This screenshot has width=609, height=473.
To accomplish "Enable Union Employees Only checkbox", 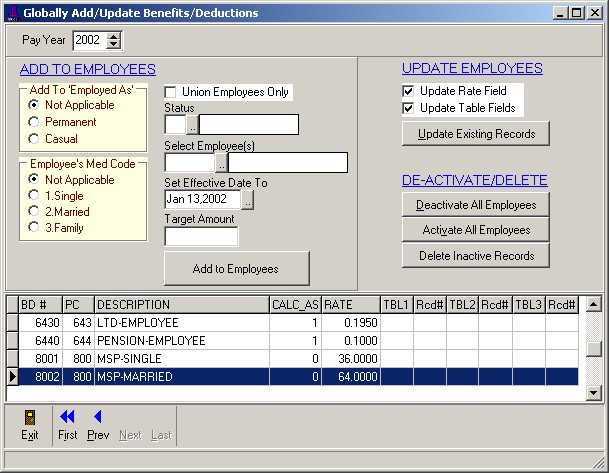I will coord(170,92).
